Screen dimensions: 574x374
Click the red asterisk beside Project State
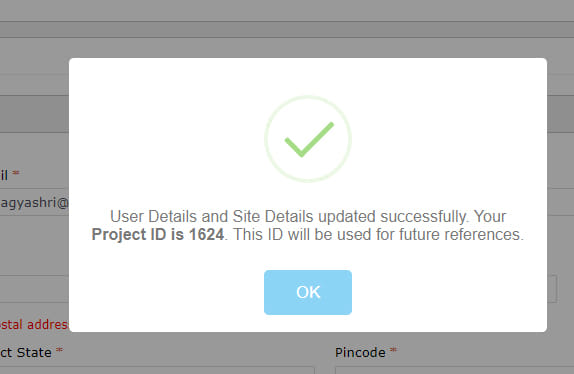tap(59, 350)
